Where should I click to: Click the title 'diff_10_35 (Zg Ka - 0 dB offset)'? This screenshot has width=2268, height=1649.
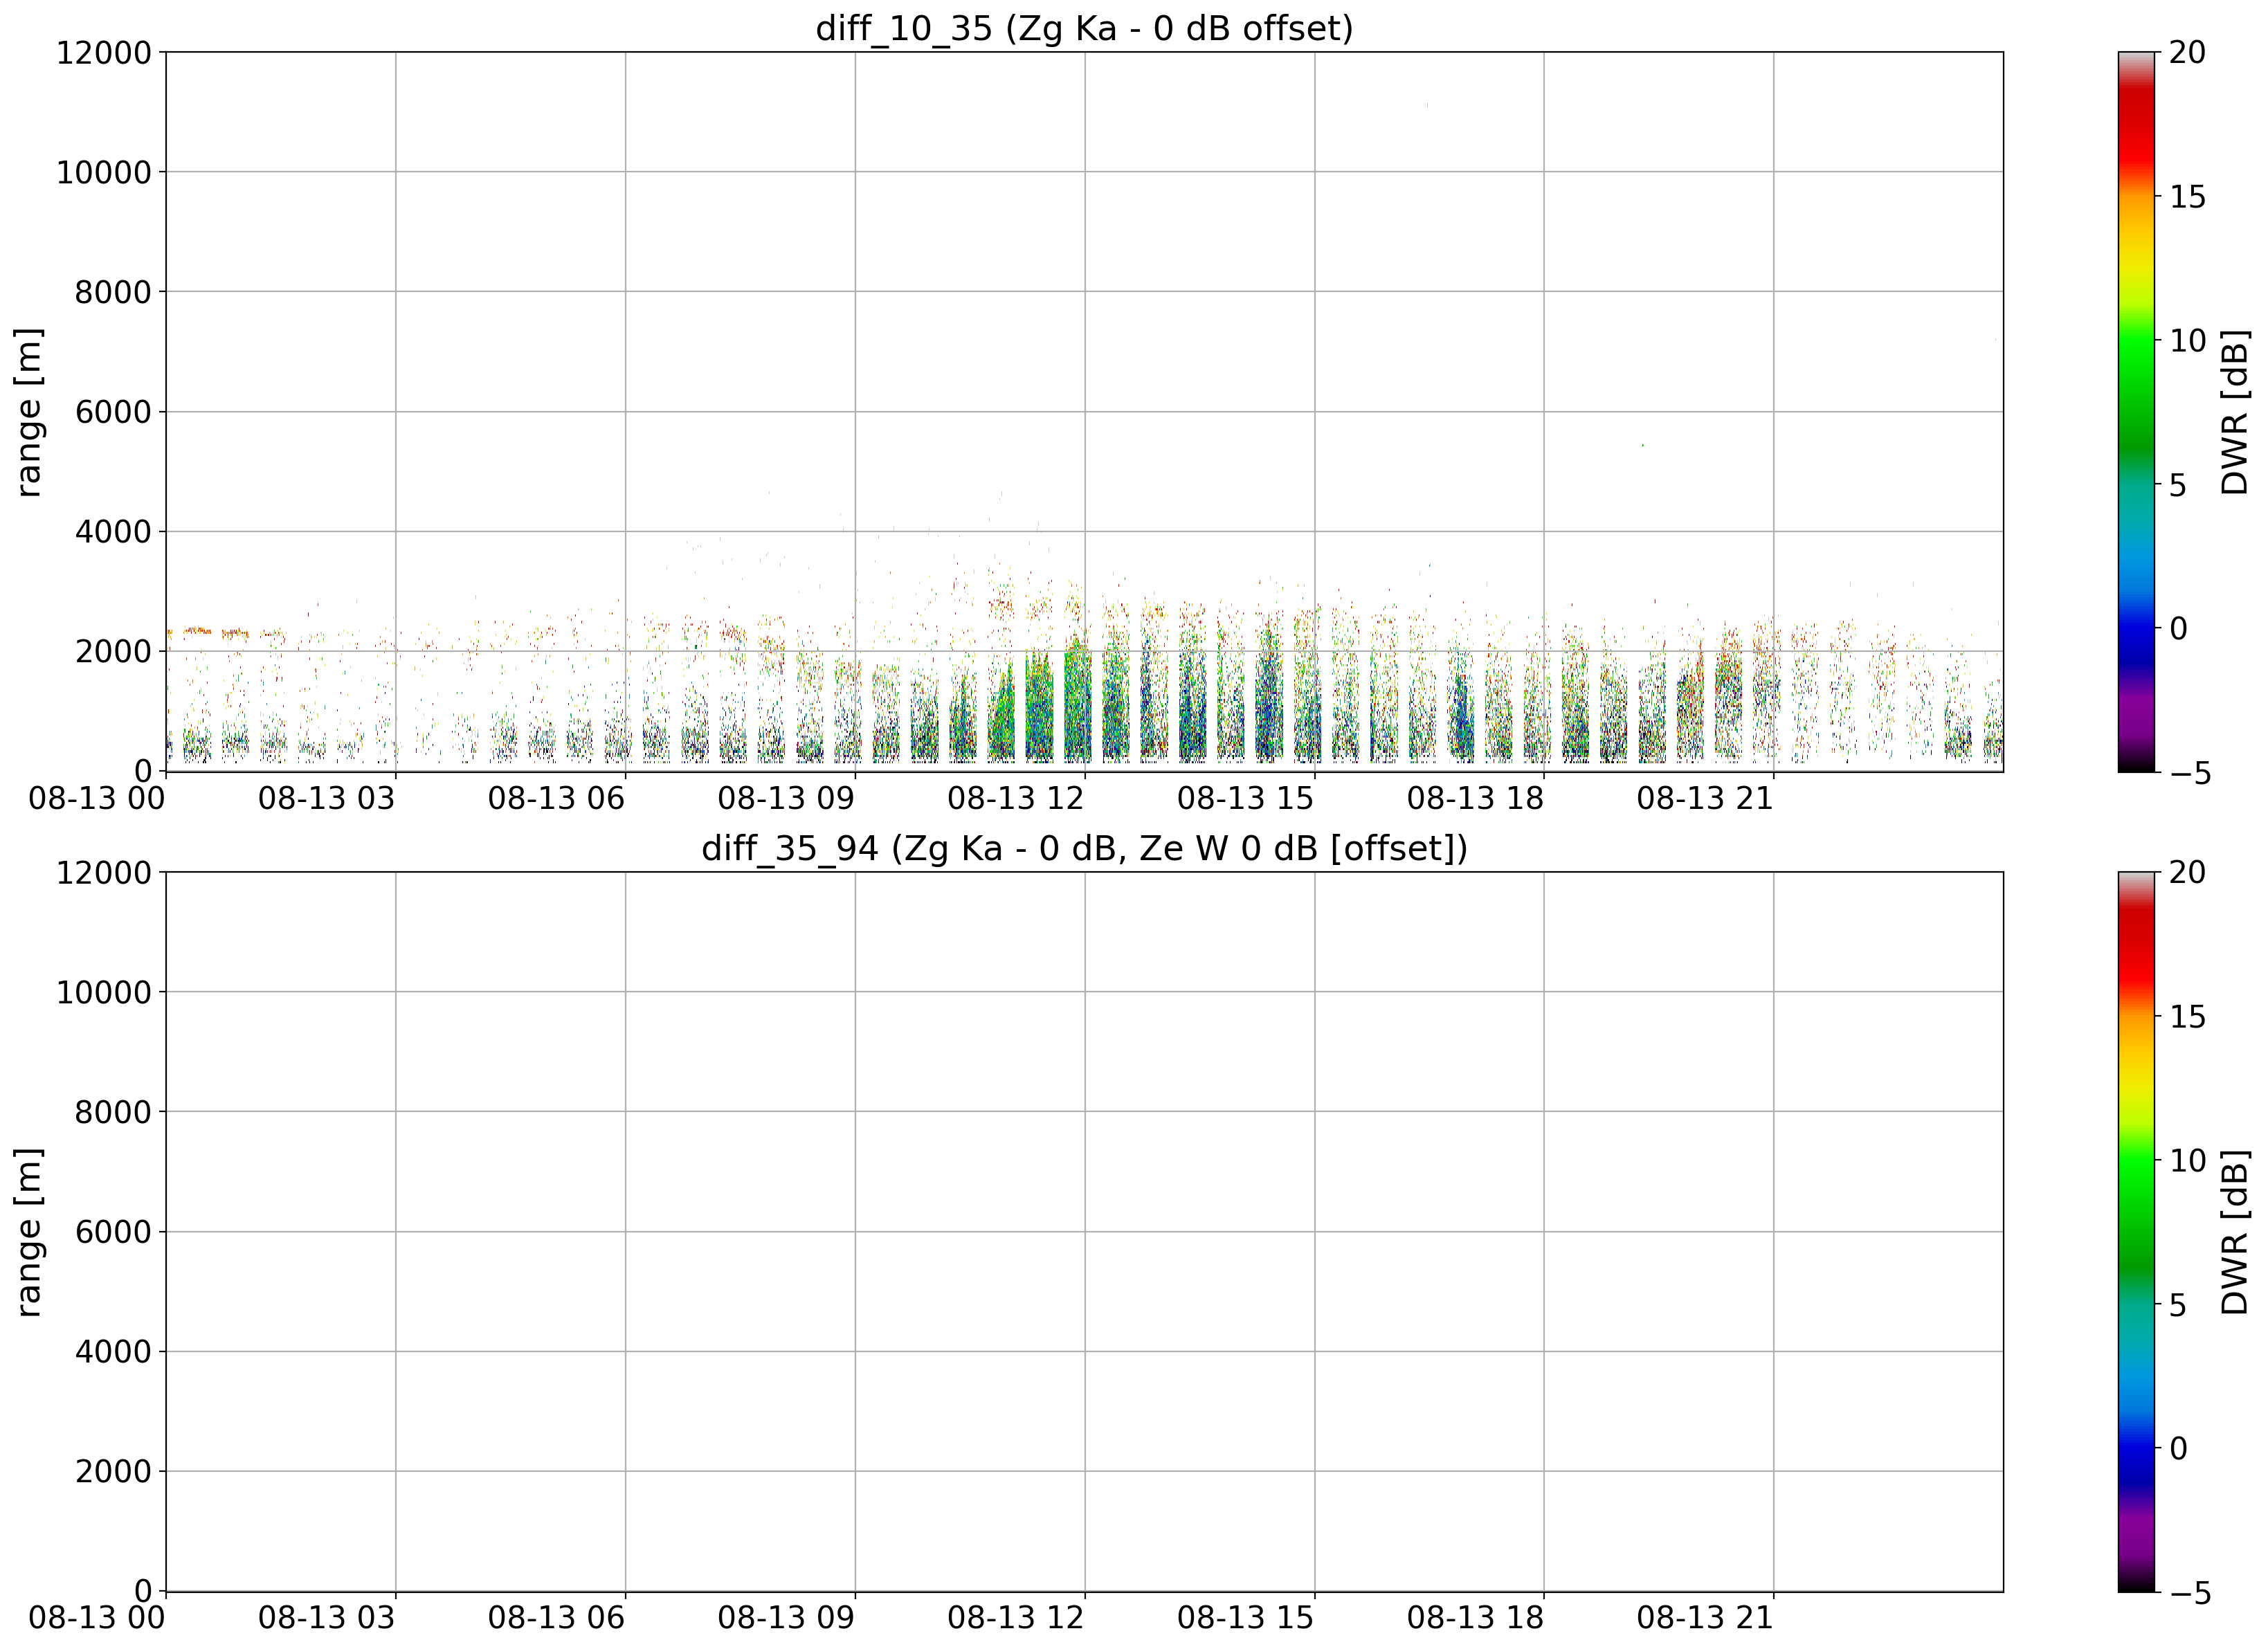[x=1084, y=28]
